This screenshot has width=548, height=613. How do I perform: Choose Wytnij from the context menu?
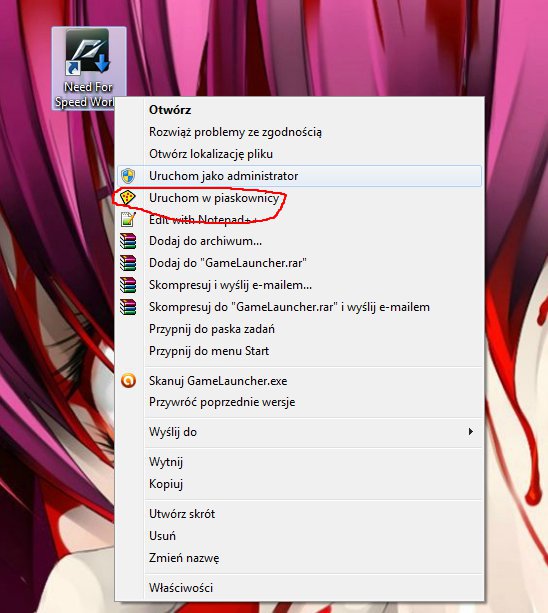click(299, 462)
